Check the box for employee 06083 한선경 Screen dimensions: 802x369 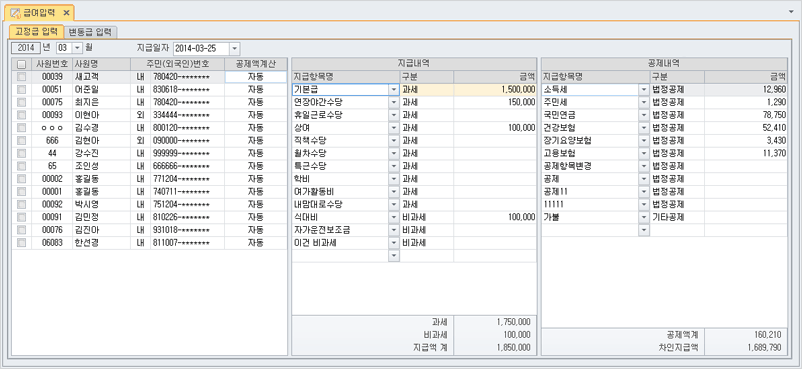tap(21, 243)
